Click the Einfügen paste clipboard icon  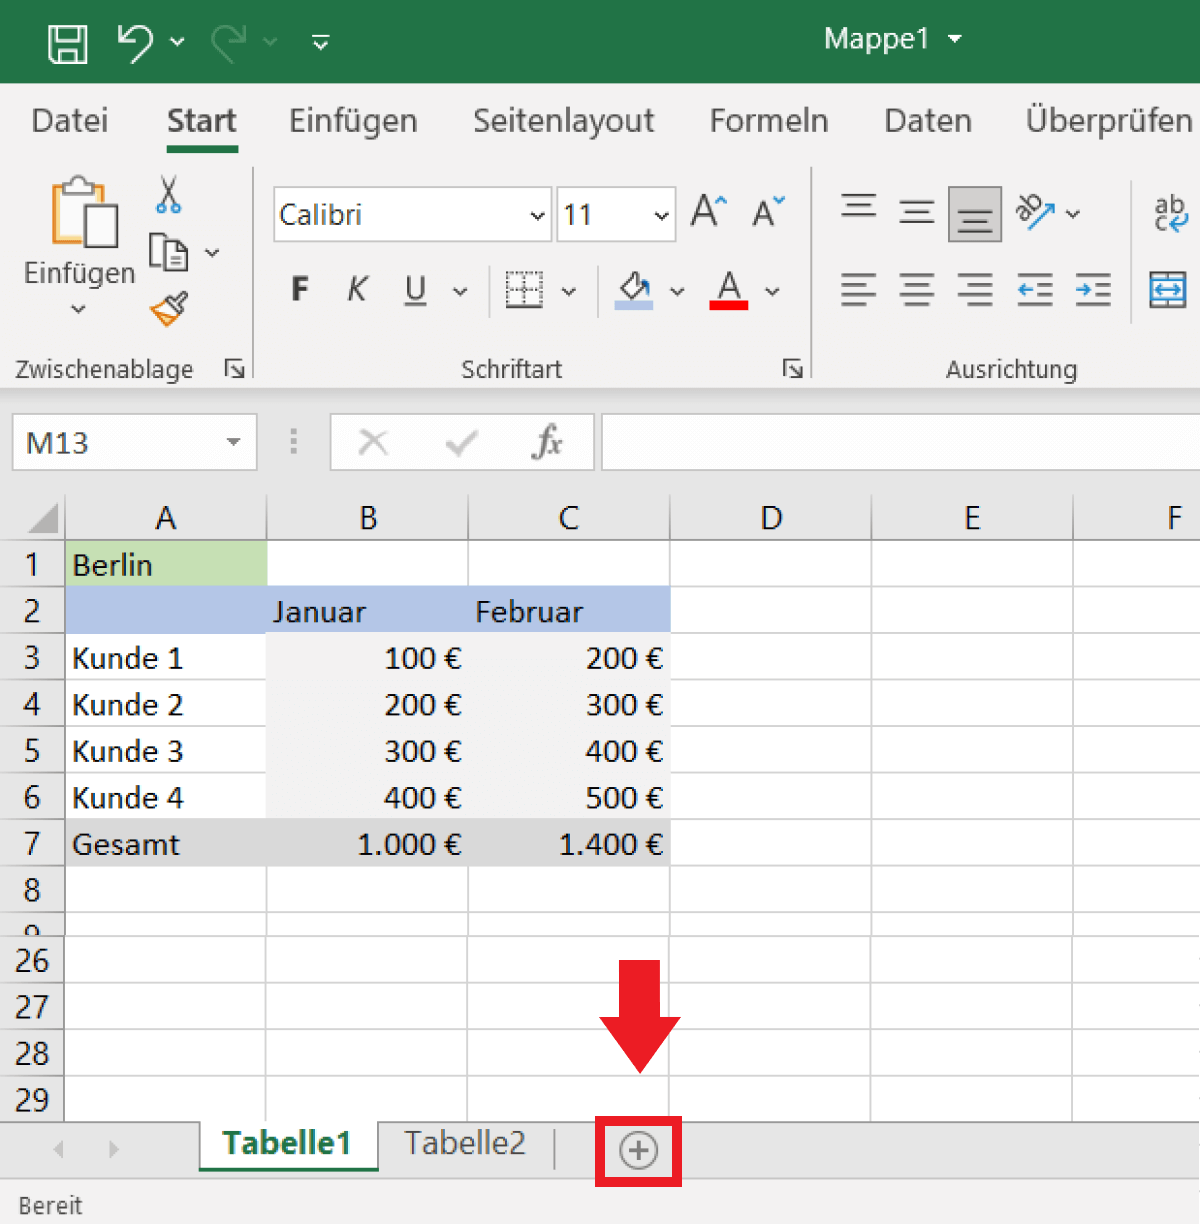click(x=84, y=212)
